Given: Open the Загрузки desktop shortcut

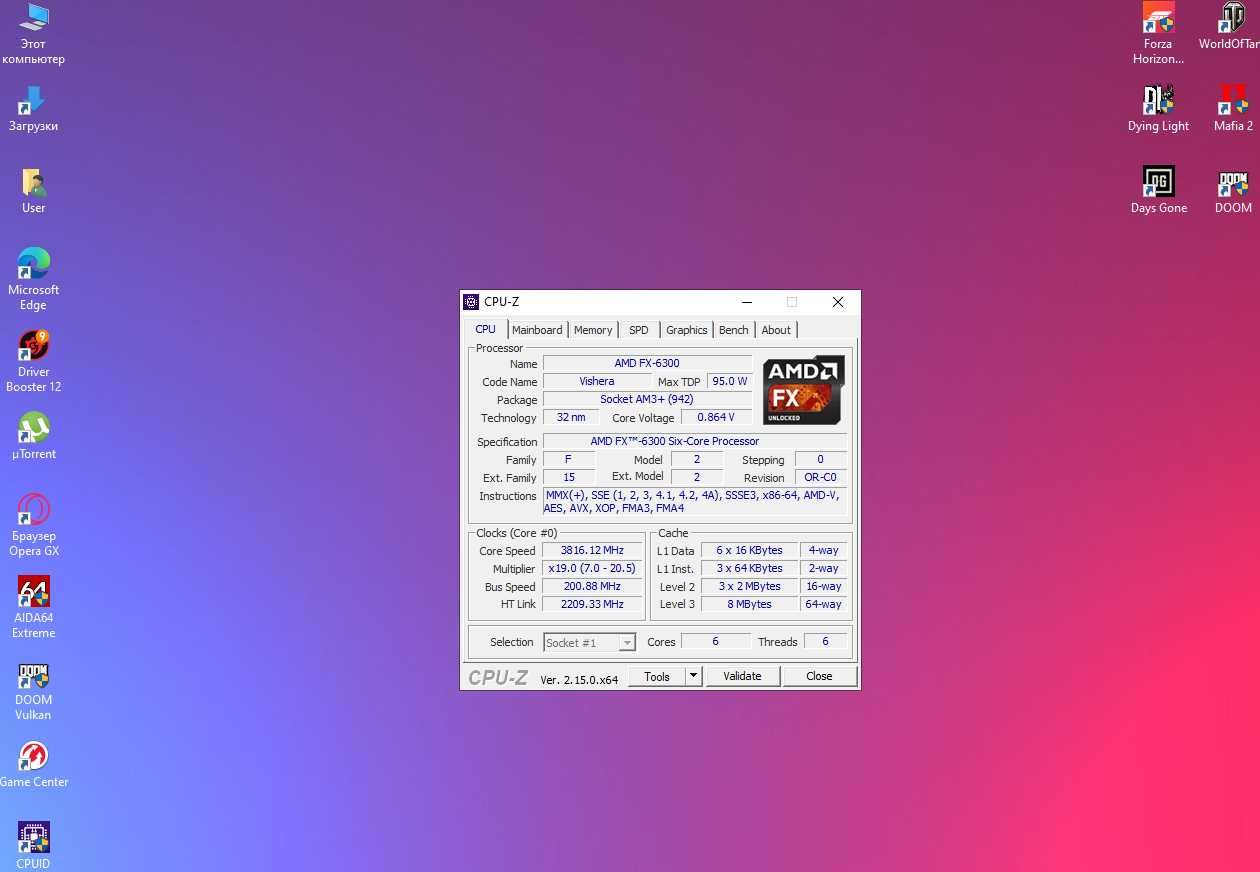Looking at the screenshot, I should tap(33, 109).
